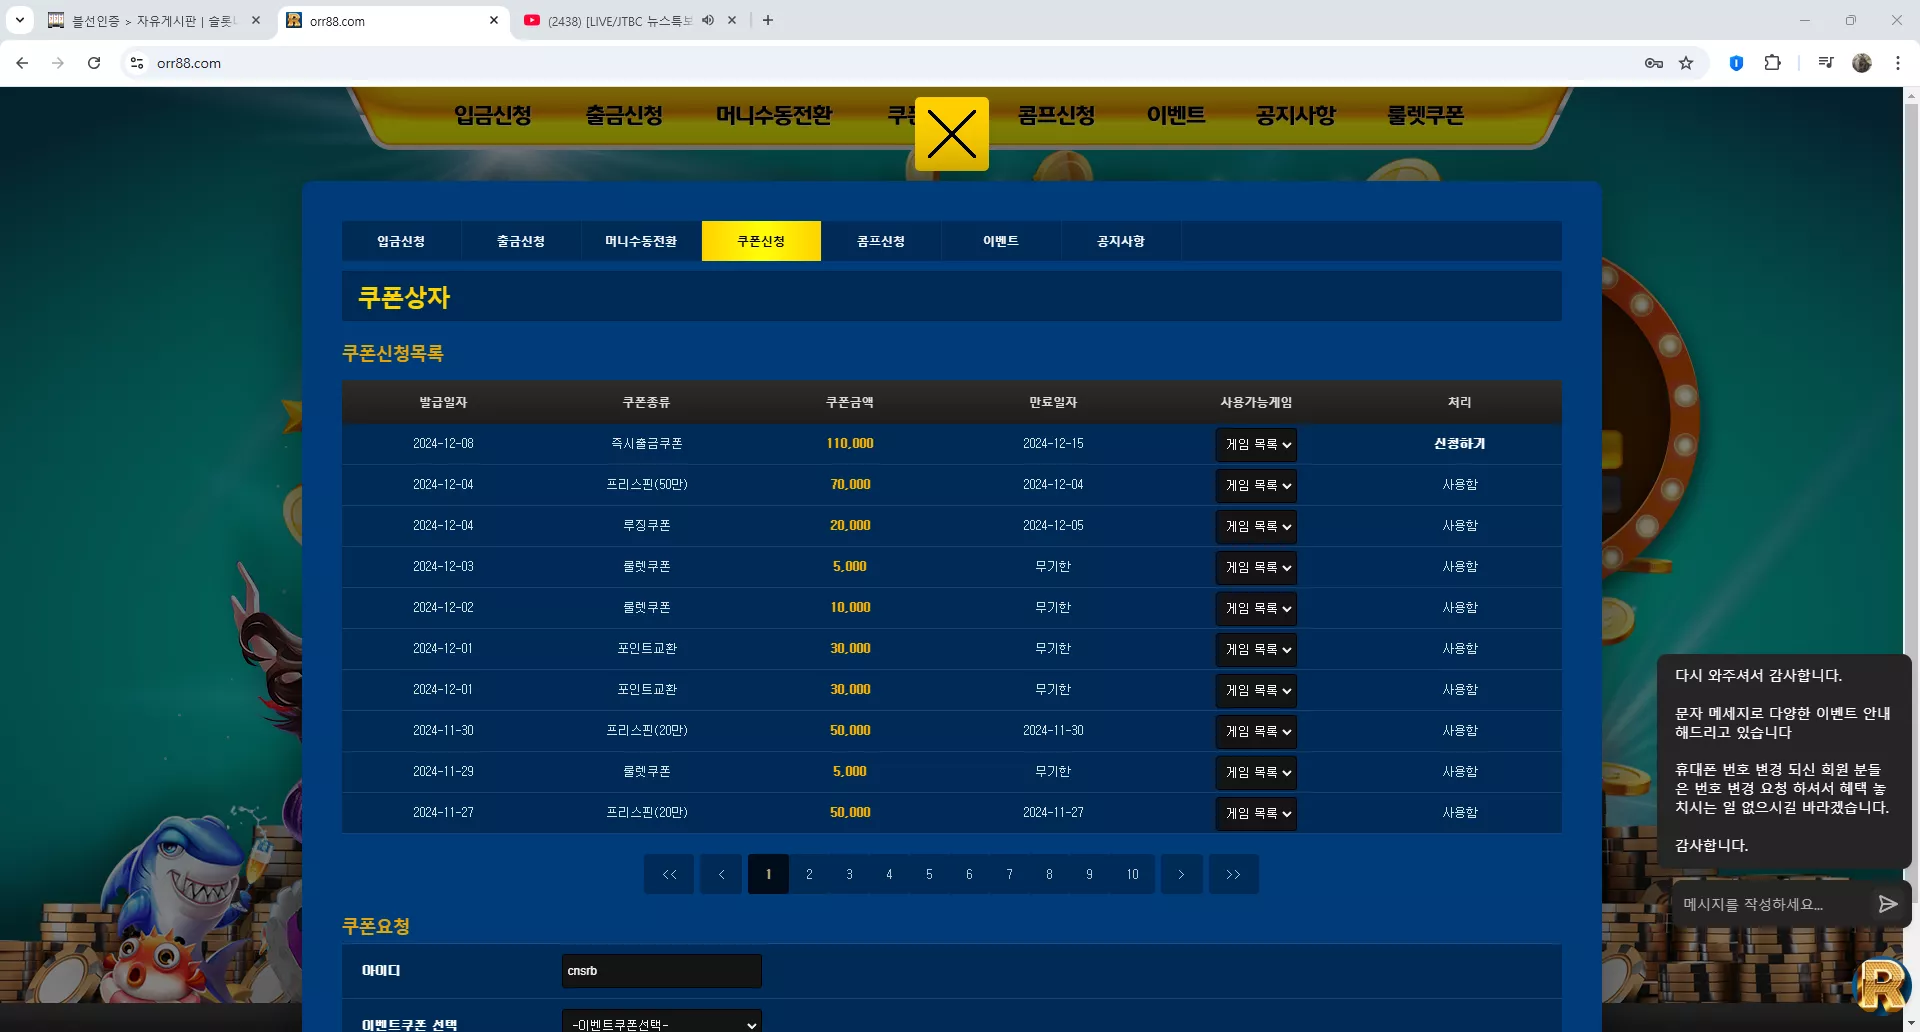Click the chat message input box

[x=1771, y=904]
